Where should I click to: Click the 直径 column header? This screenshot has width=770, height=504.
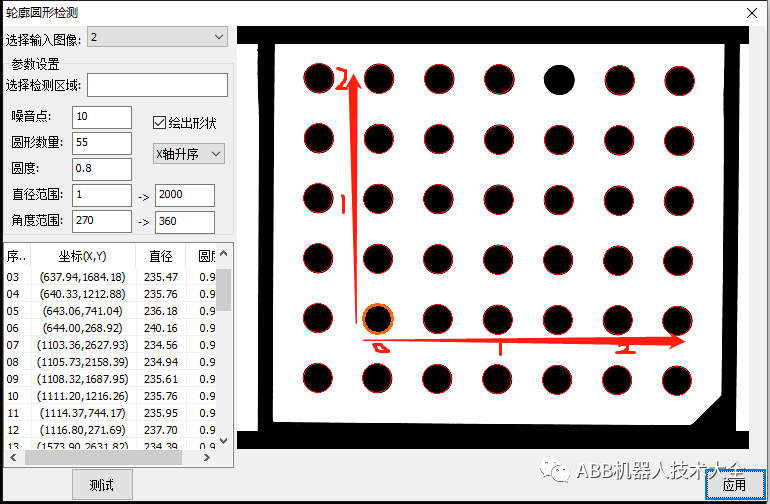[x=161, y=256]
